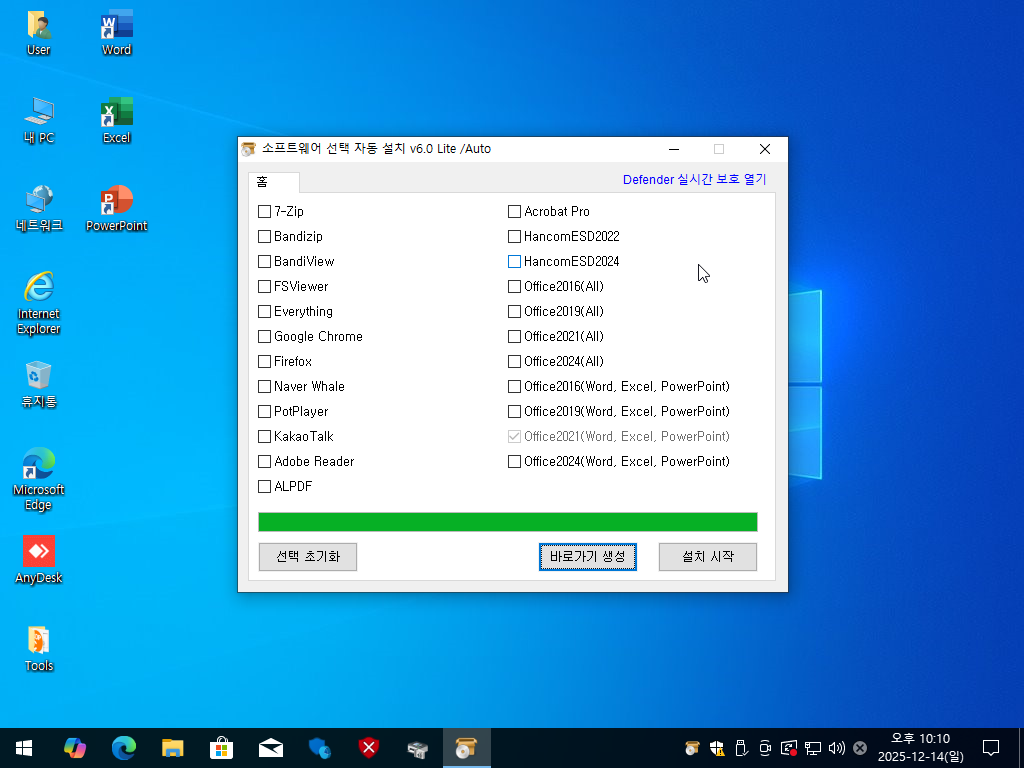Switch to the 홈 tab
The height and width of the screenshot is (768, 1024).
(274, 182)
